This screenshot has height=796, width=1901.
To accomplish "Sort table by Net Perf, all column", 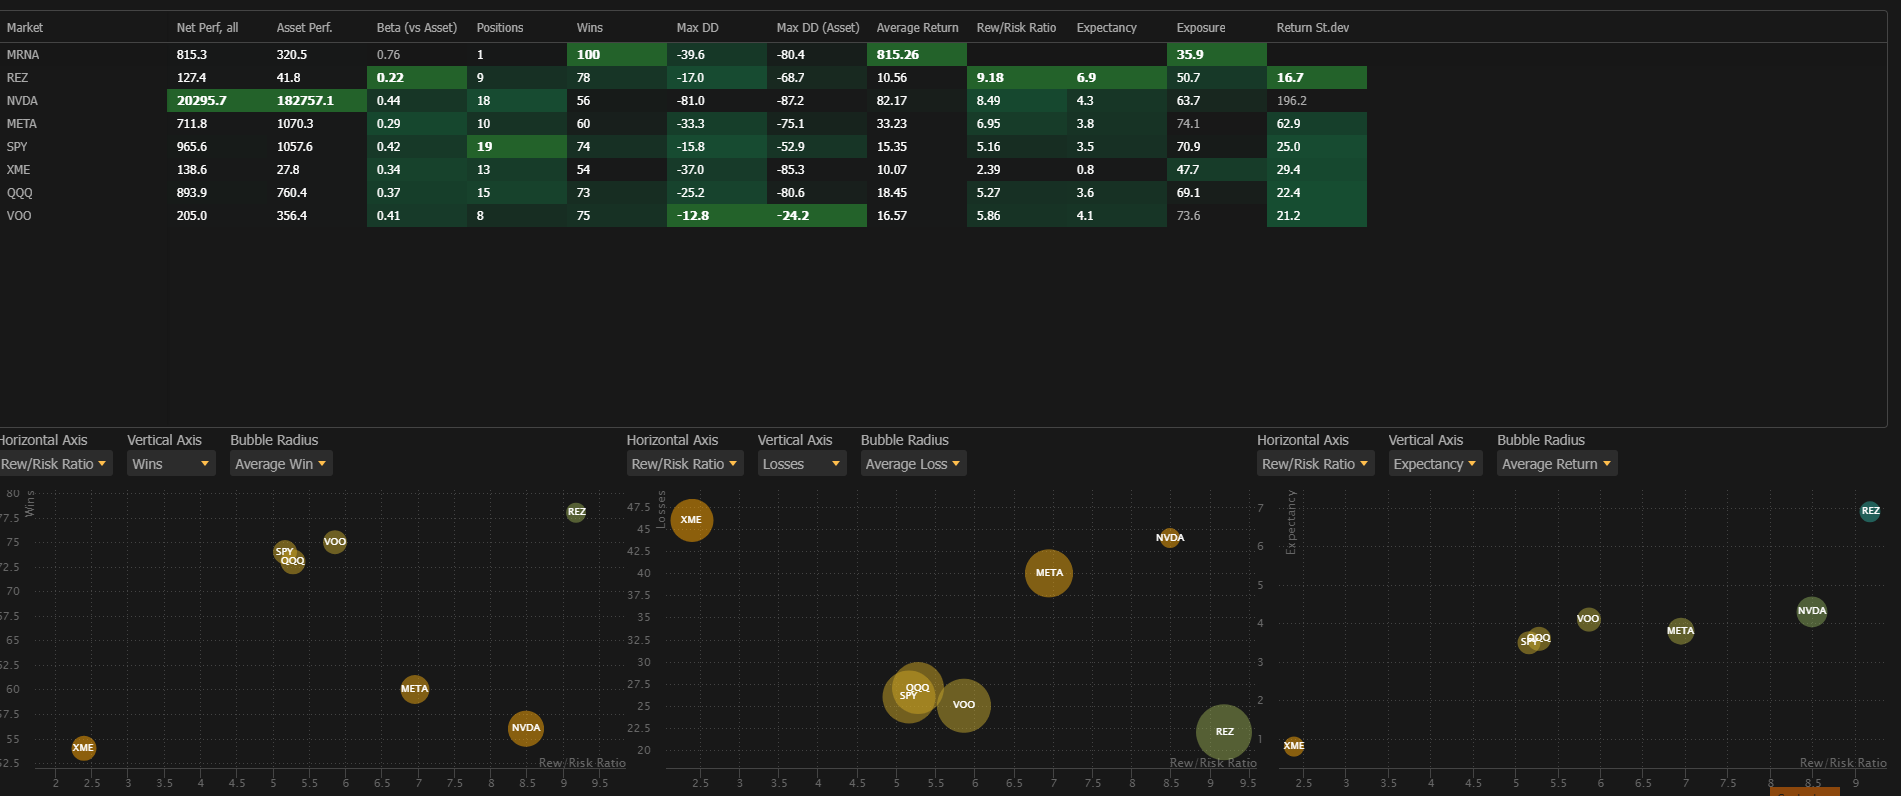I will tap(207, 28).
